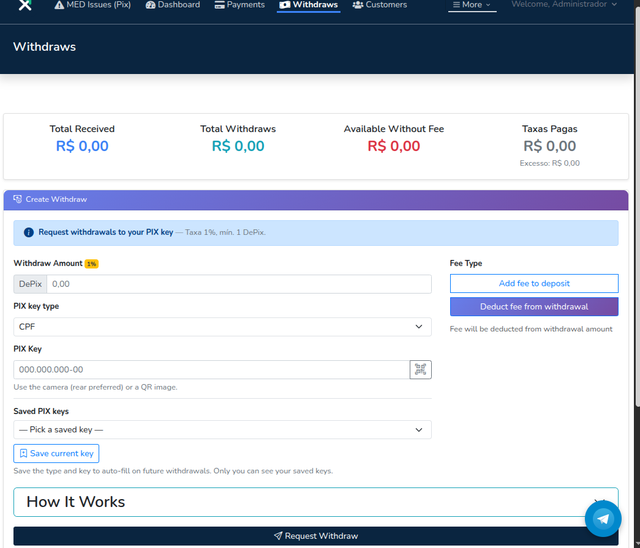Viewport: 640px width, 548px height.
Task: Click the PIX Key input field
Action: pyautogui.click(x=211, y=370)
